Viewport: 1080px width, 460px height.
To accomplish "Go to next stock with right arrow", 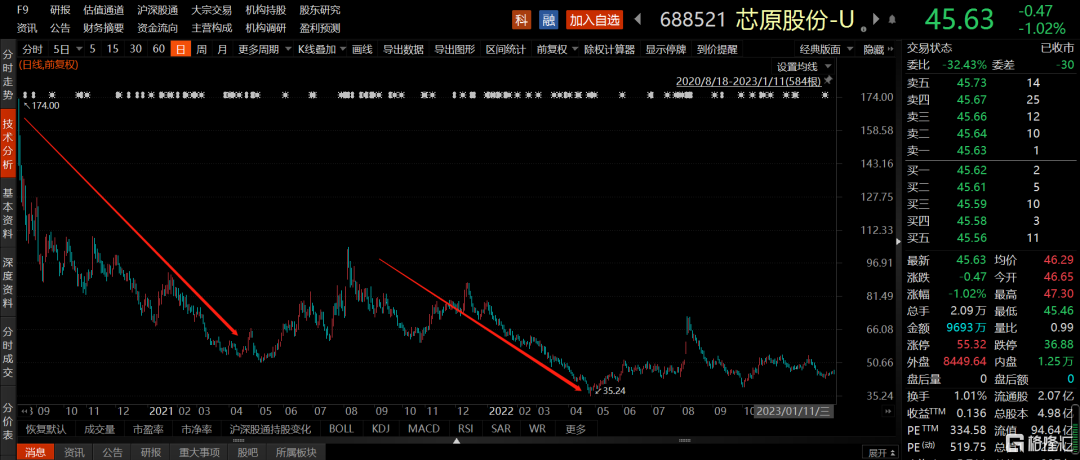I will 875,20.
